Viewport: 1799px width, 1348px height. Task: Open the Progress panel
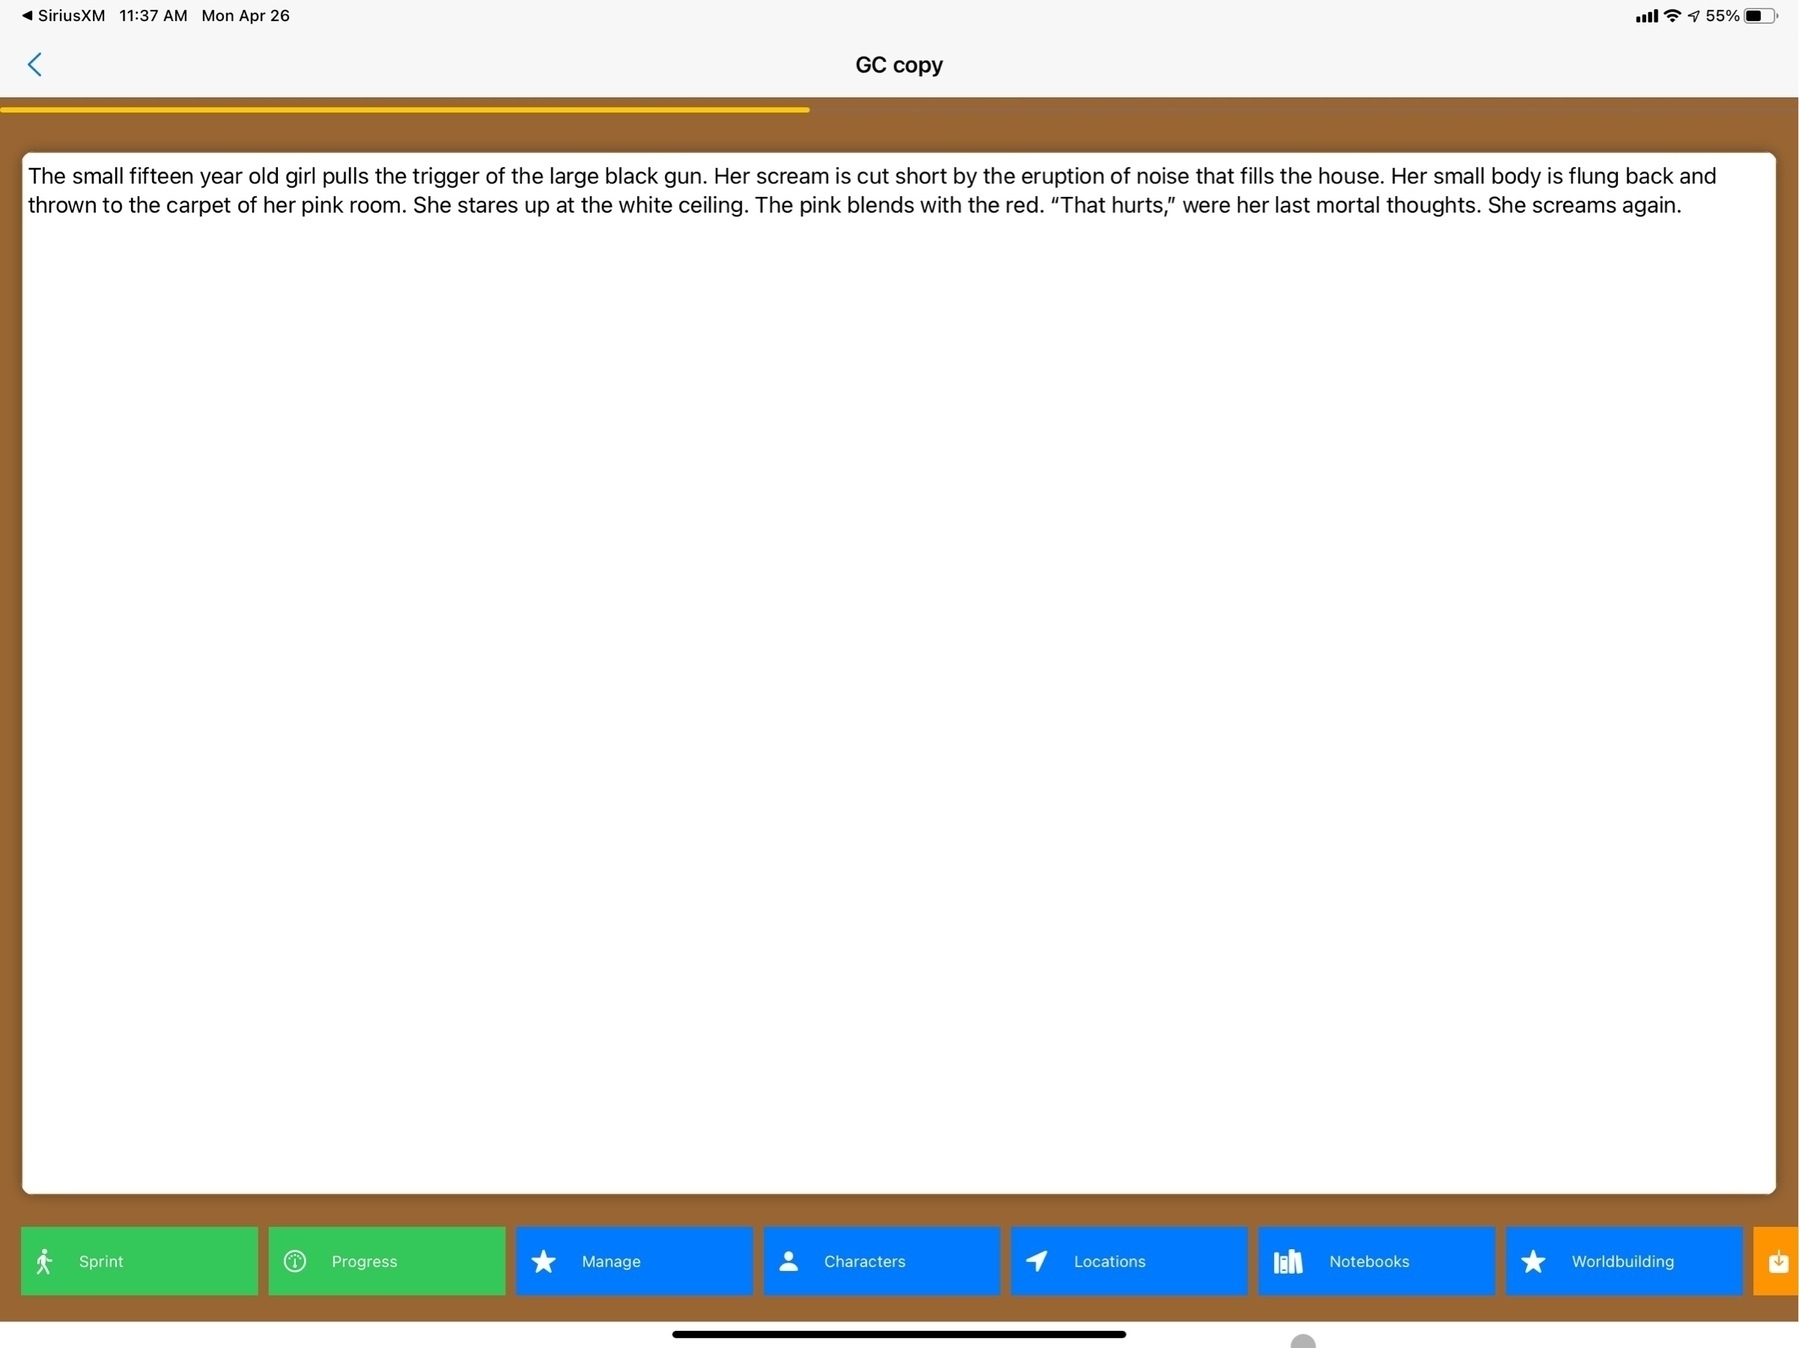(386, 1261)
